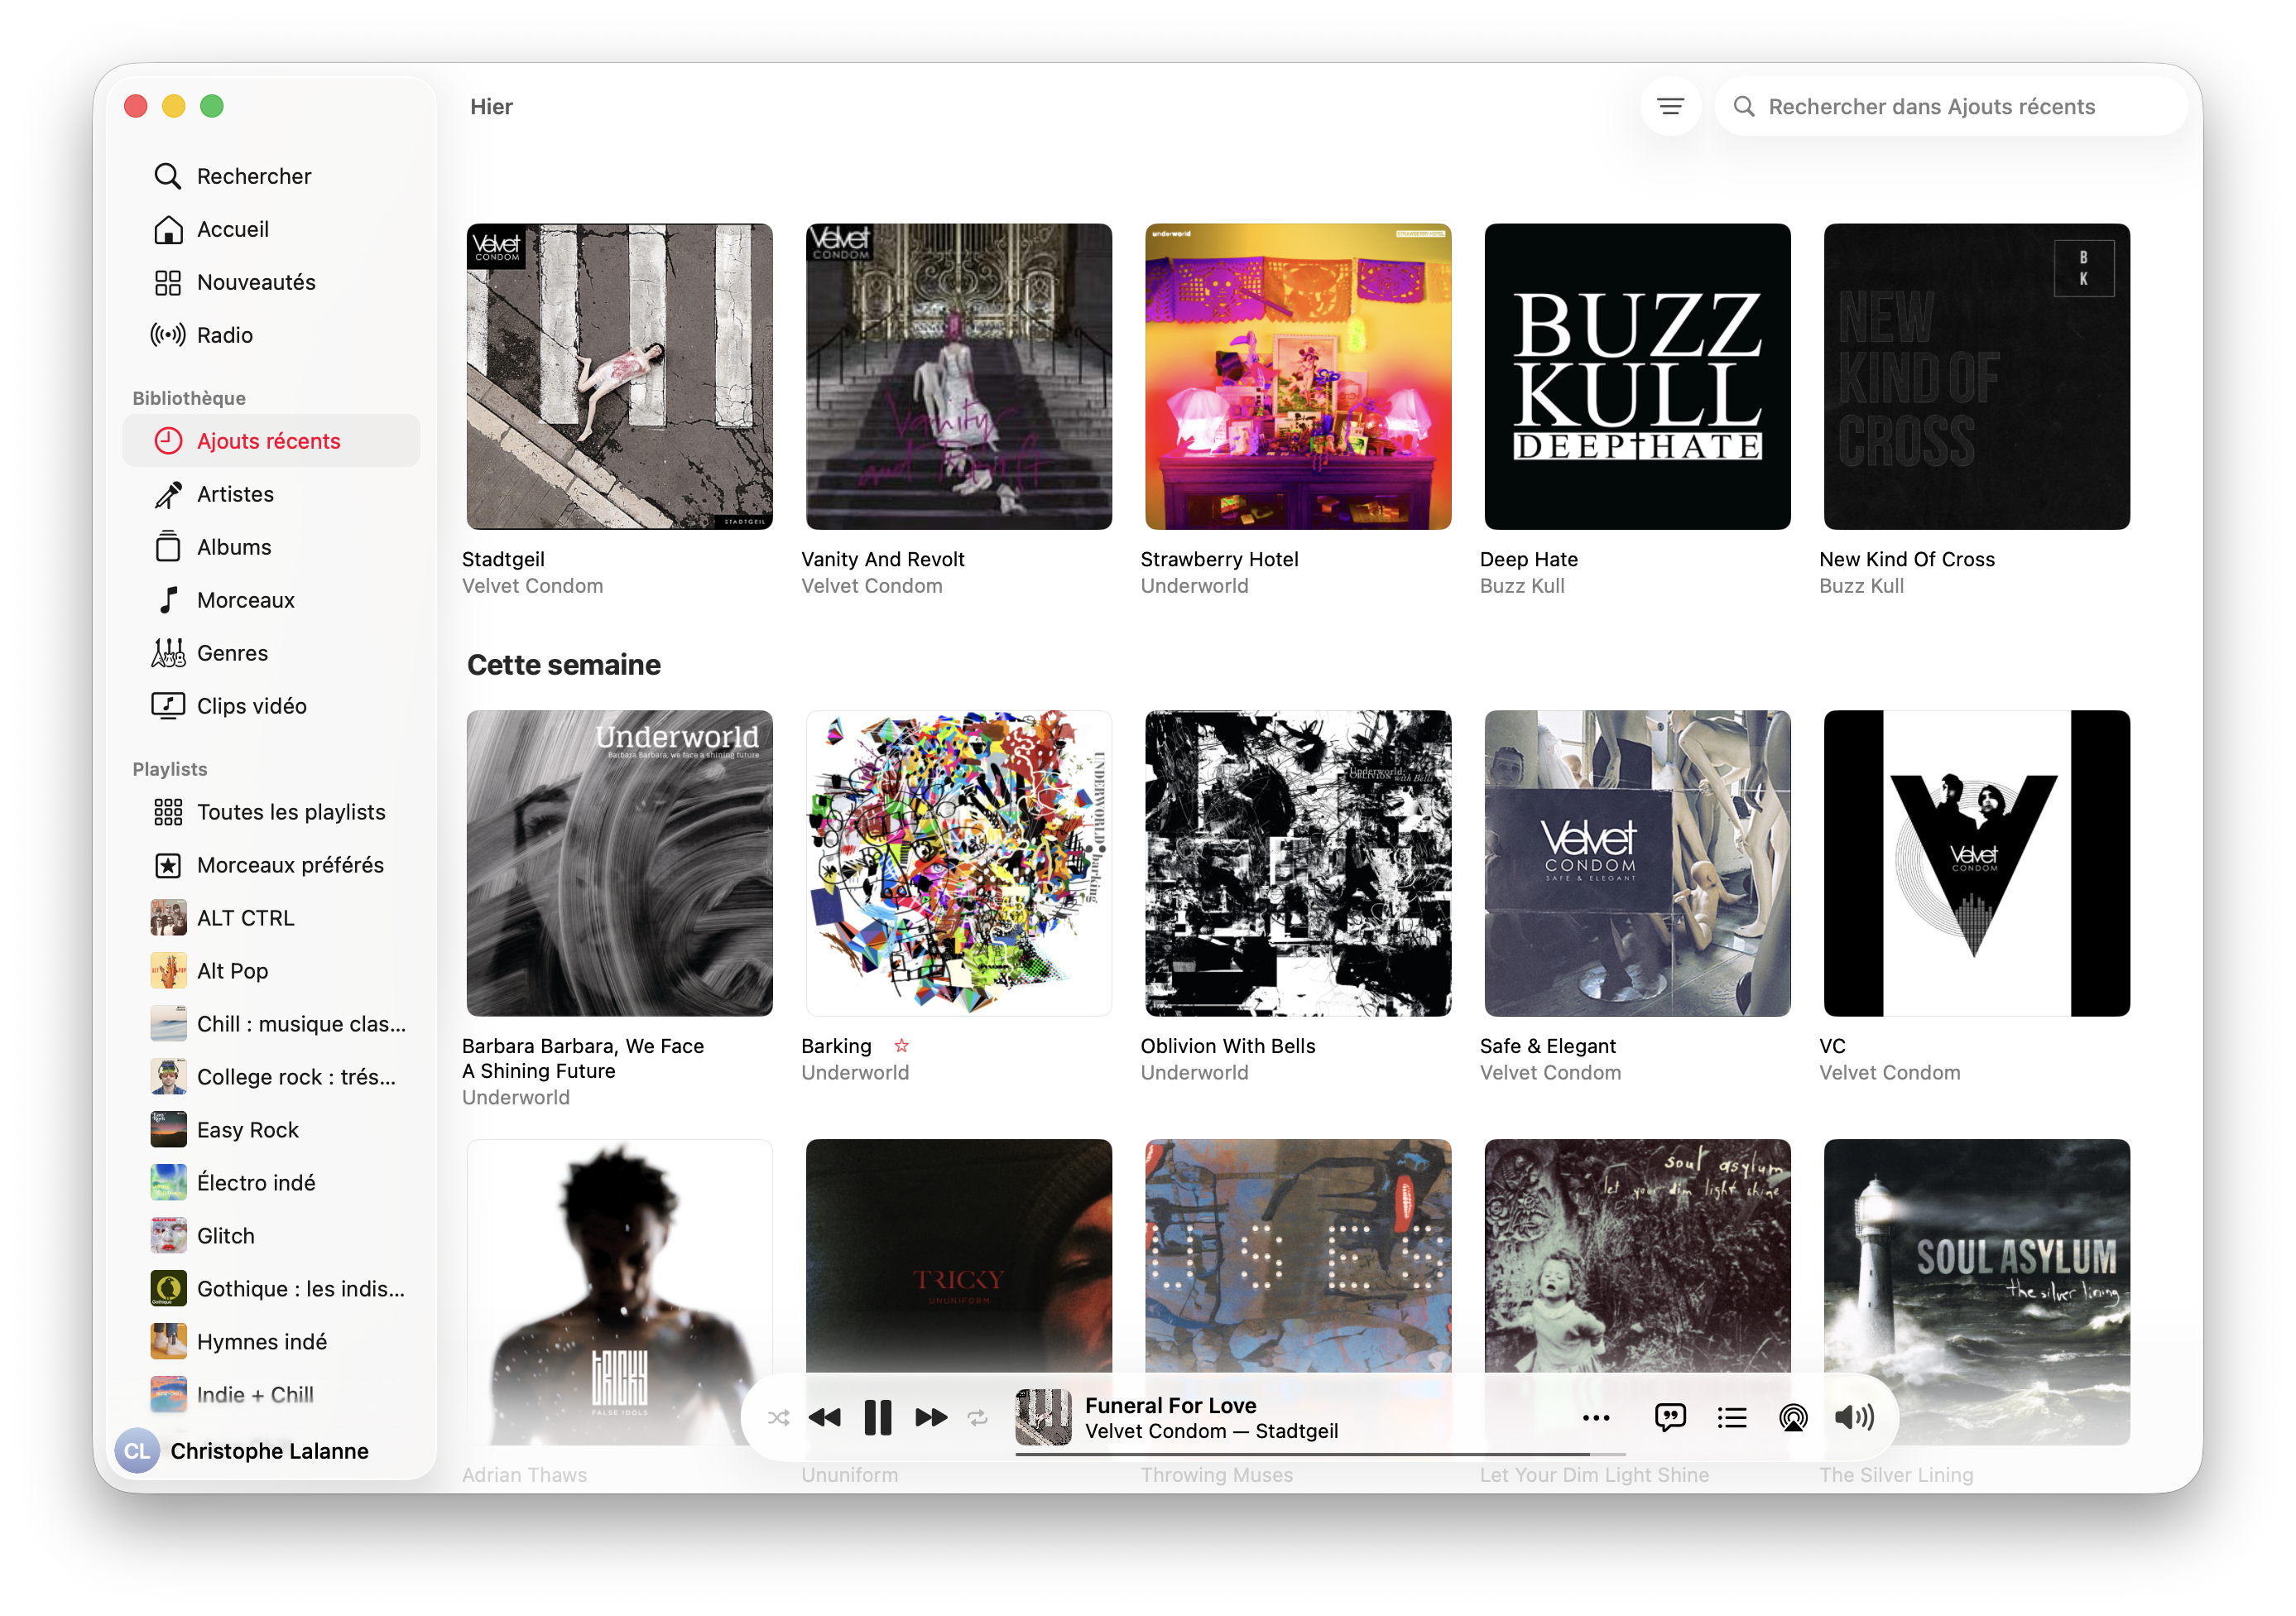Open Toutes les playlists in sidebar

(x=271, y=812)
